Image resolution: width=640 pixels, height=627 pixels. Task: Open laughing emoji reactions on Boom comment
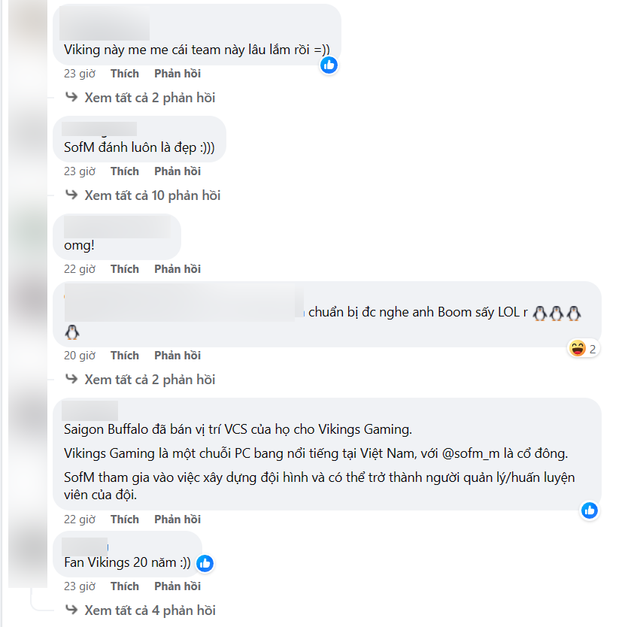[584, 349]
